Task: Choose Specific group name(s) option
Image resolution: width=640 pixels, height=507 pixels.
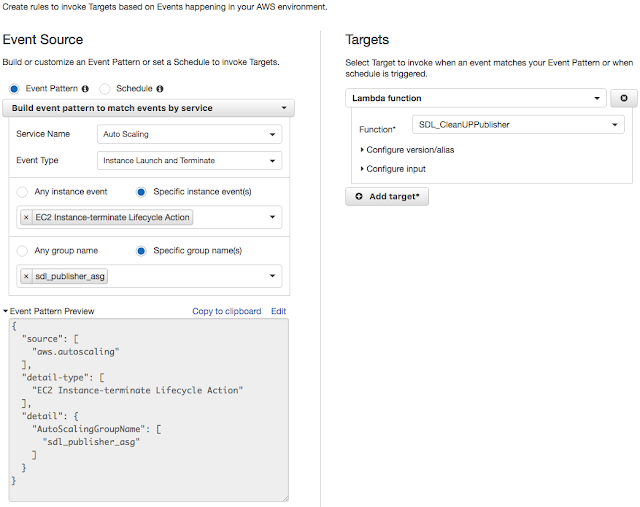Action: point(141,250)
